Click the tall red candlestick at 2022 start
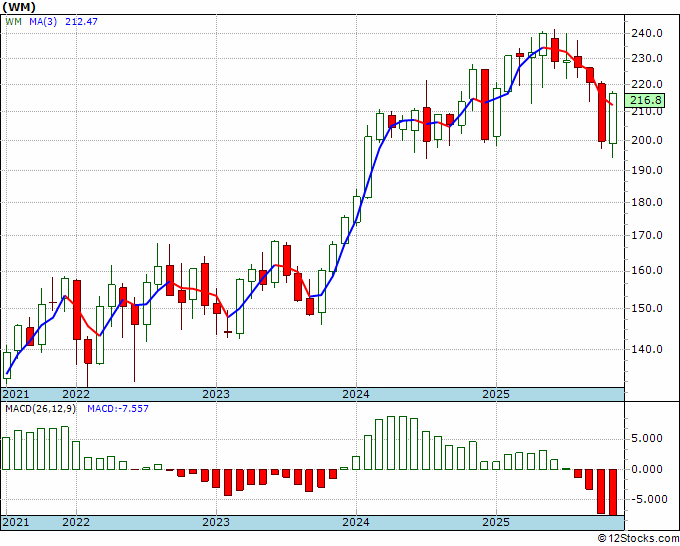Viewport: 680px width, 546px height. click(77, 310)
